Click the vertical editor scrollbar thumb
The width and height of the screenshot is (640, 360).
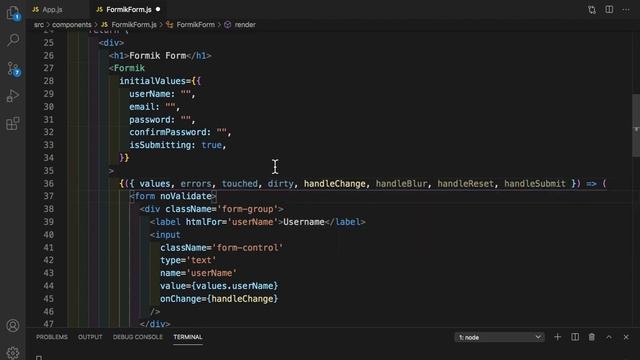point(636,125)
